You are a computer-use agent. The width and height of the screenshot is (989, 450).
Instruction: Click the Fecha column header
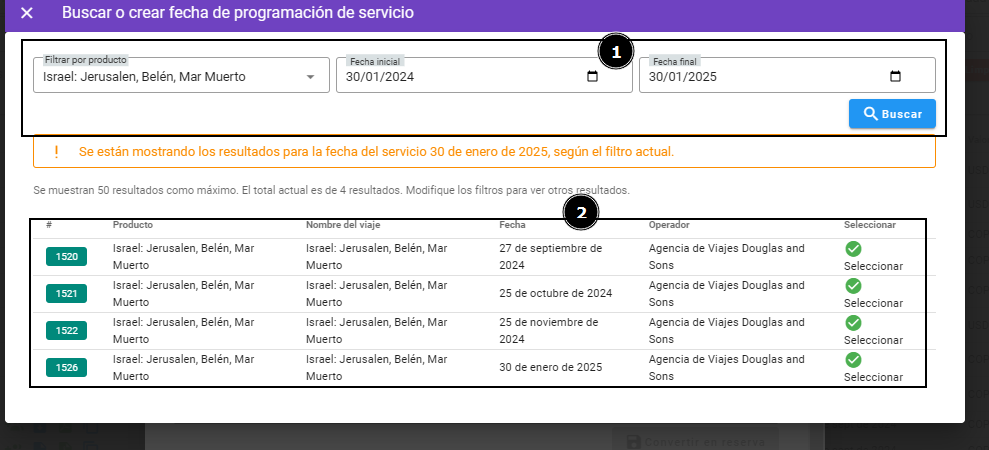click(511, 225)
